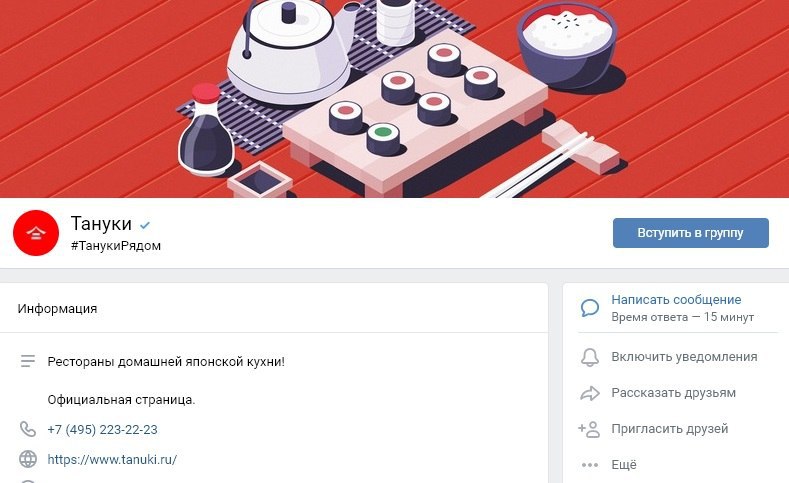Select Пригласить друзей
The image size is (789, 483).
coord(670,429)
